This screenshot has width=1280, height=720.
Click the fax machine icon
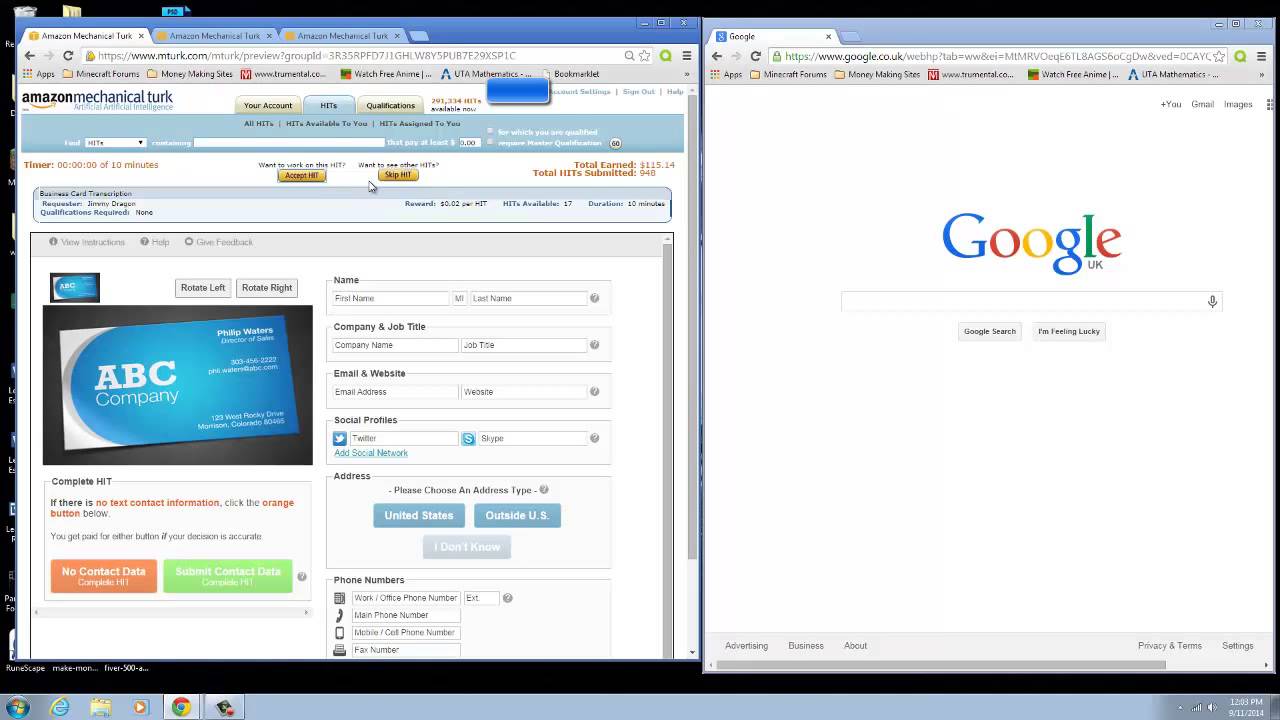coord(340,650)
